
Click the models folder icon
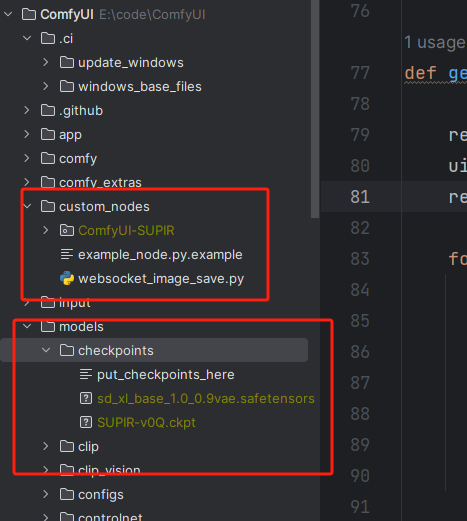pos(48,326)
